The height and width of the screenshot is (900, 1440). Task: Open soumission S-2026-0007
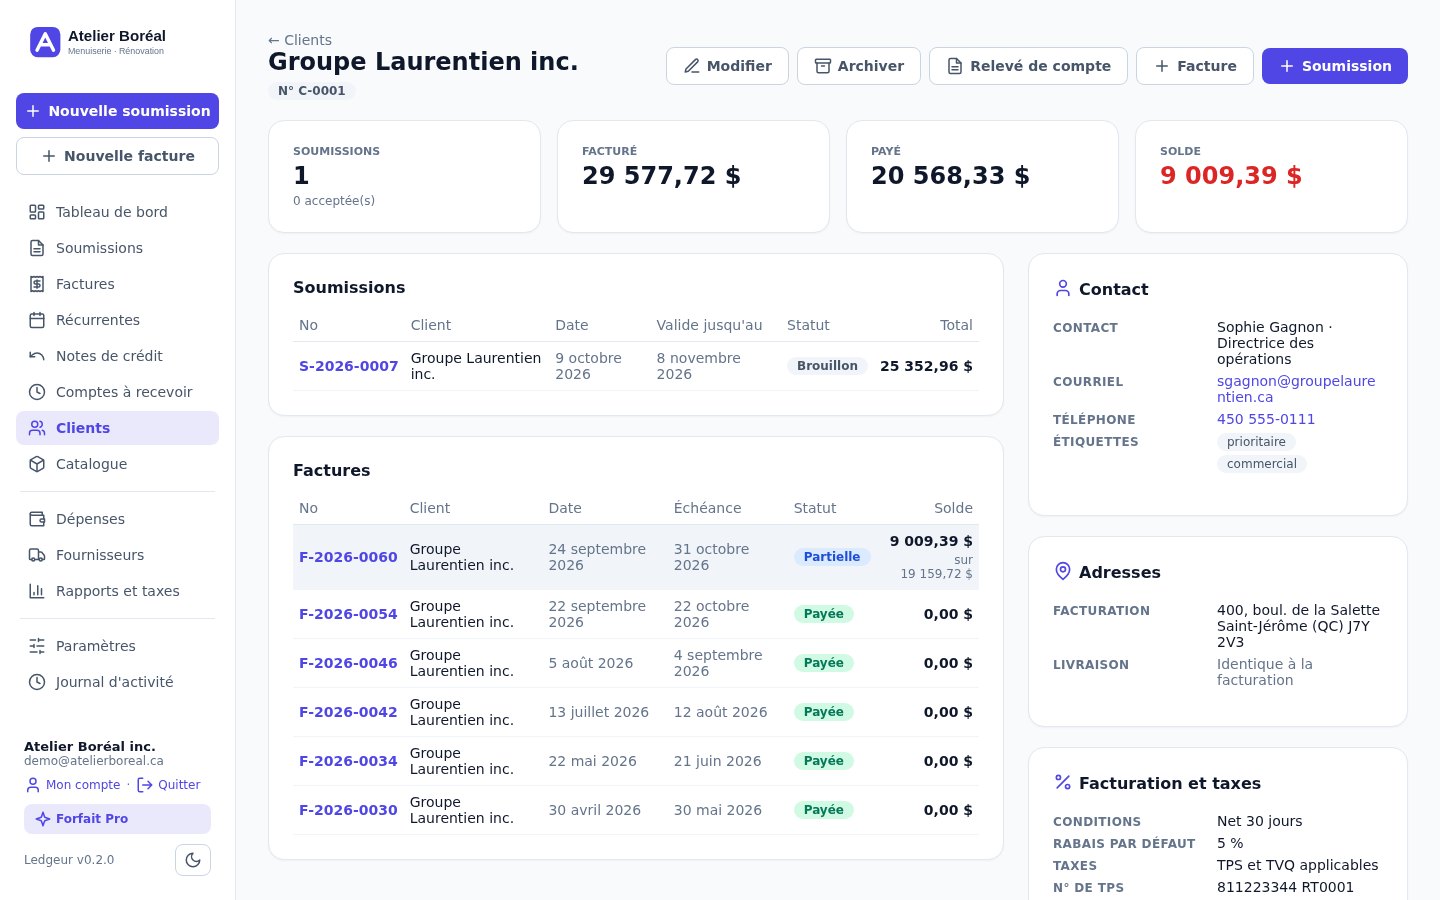point(348,366)
